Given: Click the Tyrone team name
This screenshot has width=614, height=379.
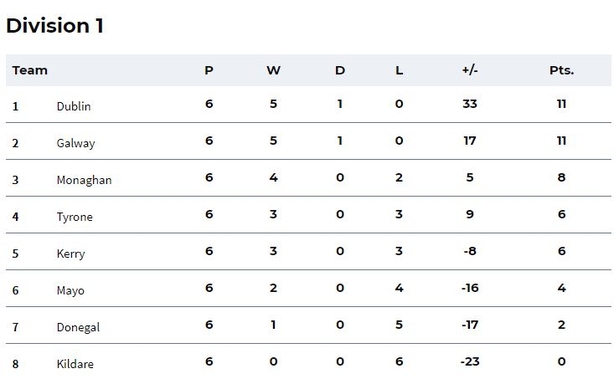Looking at the screenshot, I should [75, 217].
